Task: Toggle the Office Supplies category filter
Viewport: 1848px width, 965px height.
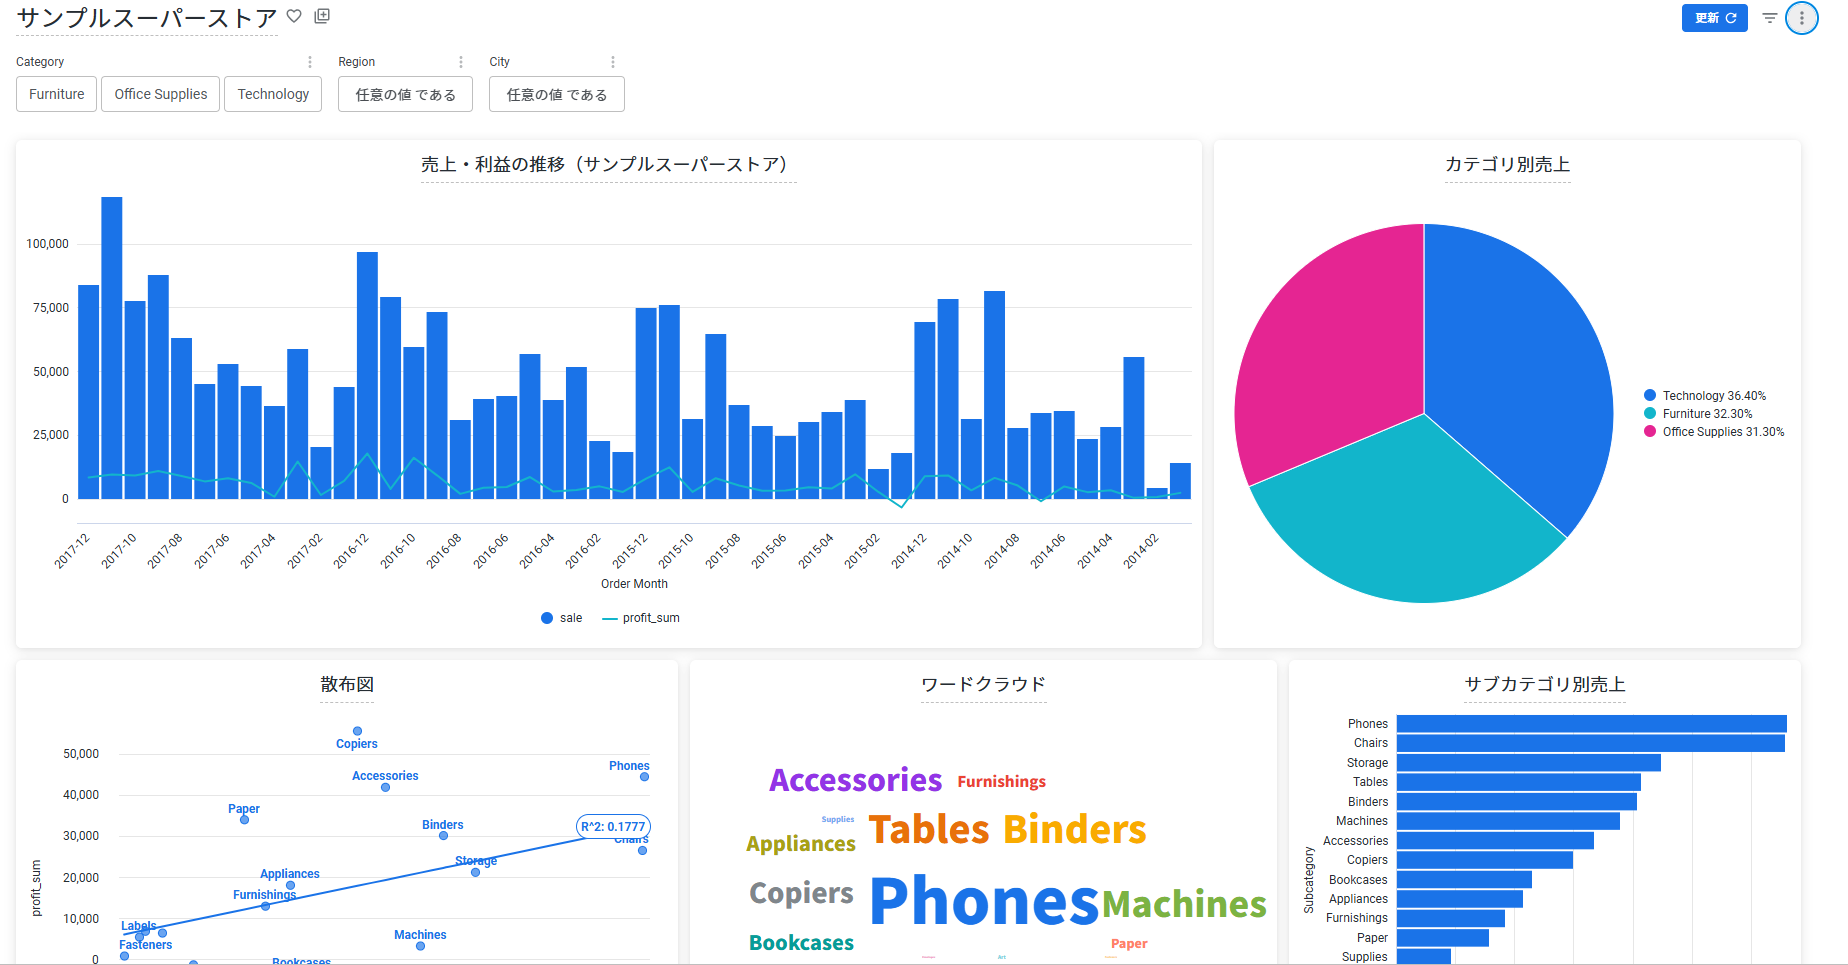Action: [x=160, y=94]
